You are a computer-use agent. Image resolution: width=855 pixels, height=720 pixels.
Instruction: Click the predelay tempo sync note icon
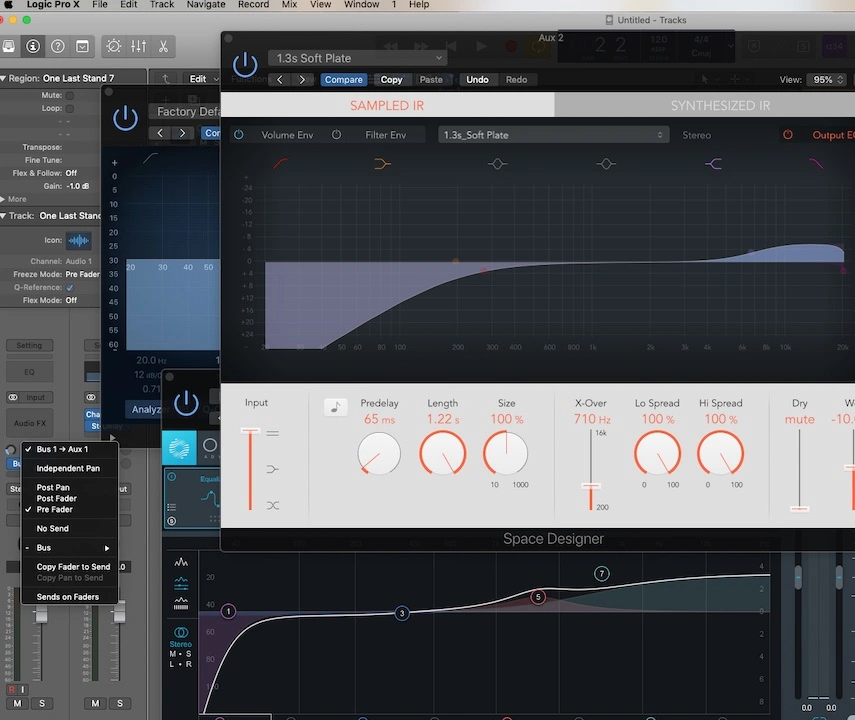(335, 407)
